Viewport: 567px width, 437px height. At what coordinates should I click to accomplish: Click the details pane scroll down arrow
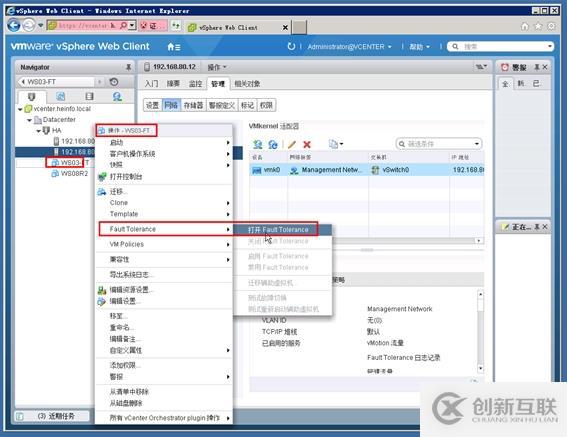point(480,368)
